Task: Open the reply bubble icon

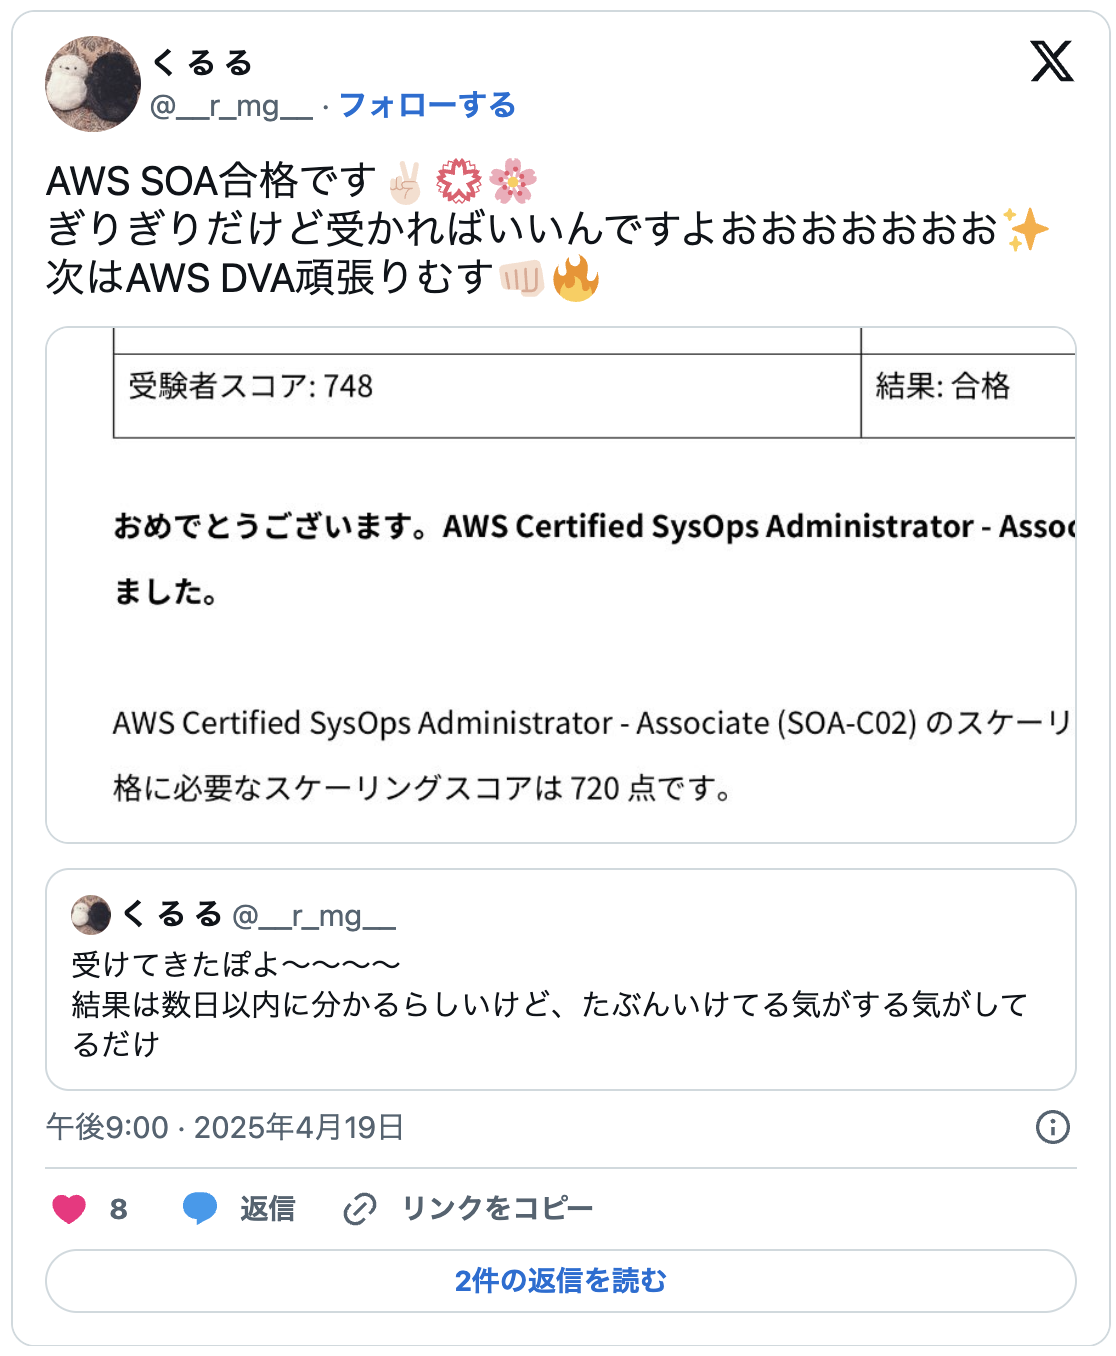Action: click(201, 1207)
